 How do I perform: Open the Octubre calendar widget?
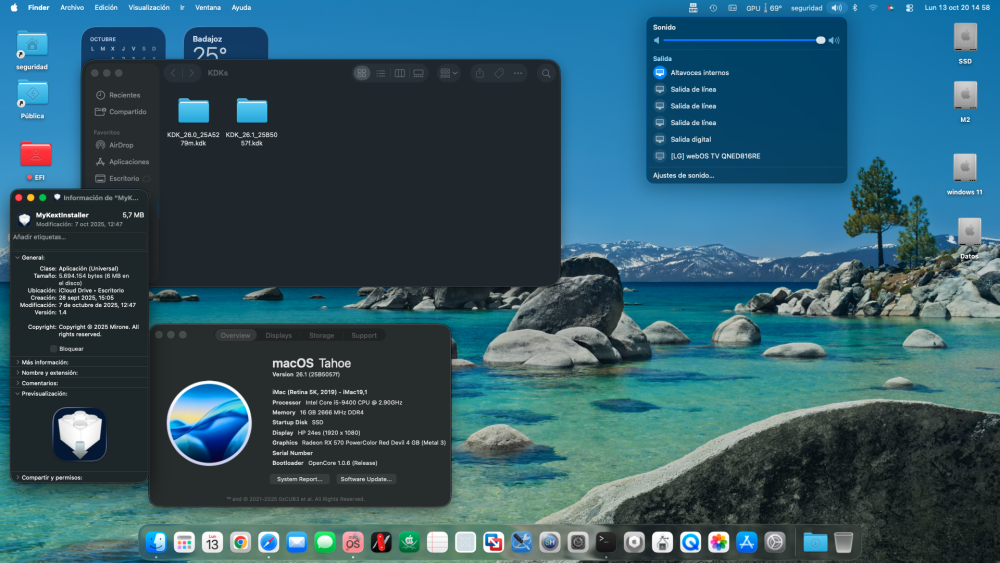123,44
